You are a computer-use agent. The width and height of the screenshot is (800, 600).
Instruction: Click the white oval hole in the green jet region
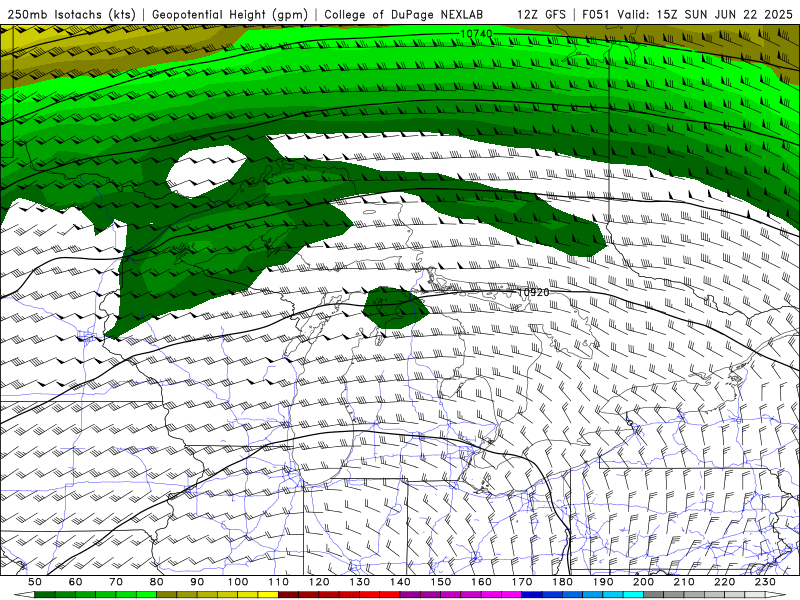[207, 171]
